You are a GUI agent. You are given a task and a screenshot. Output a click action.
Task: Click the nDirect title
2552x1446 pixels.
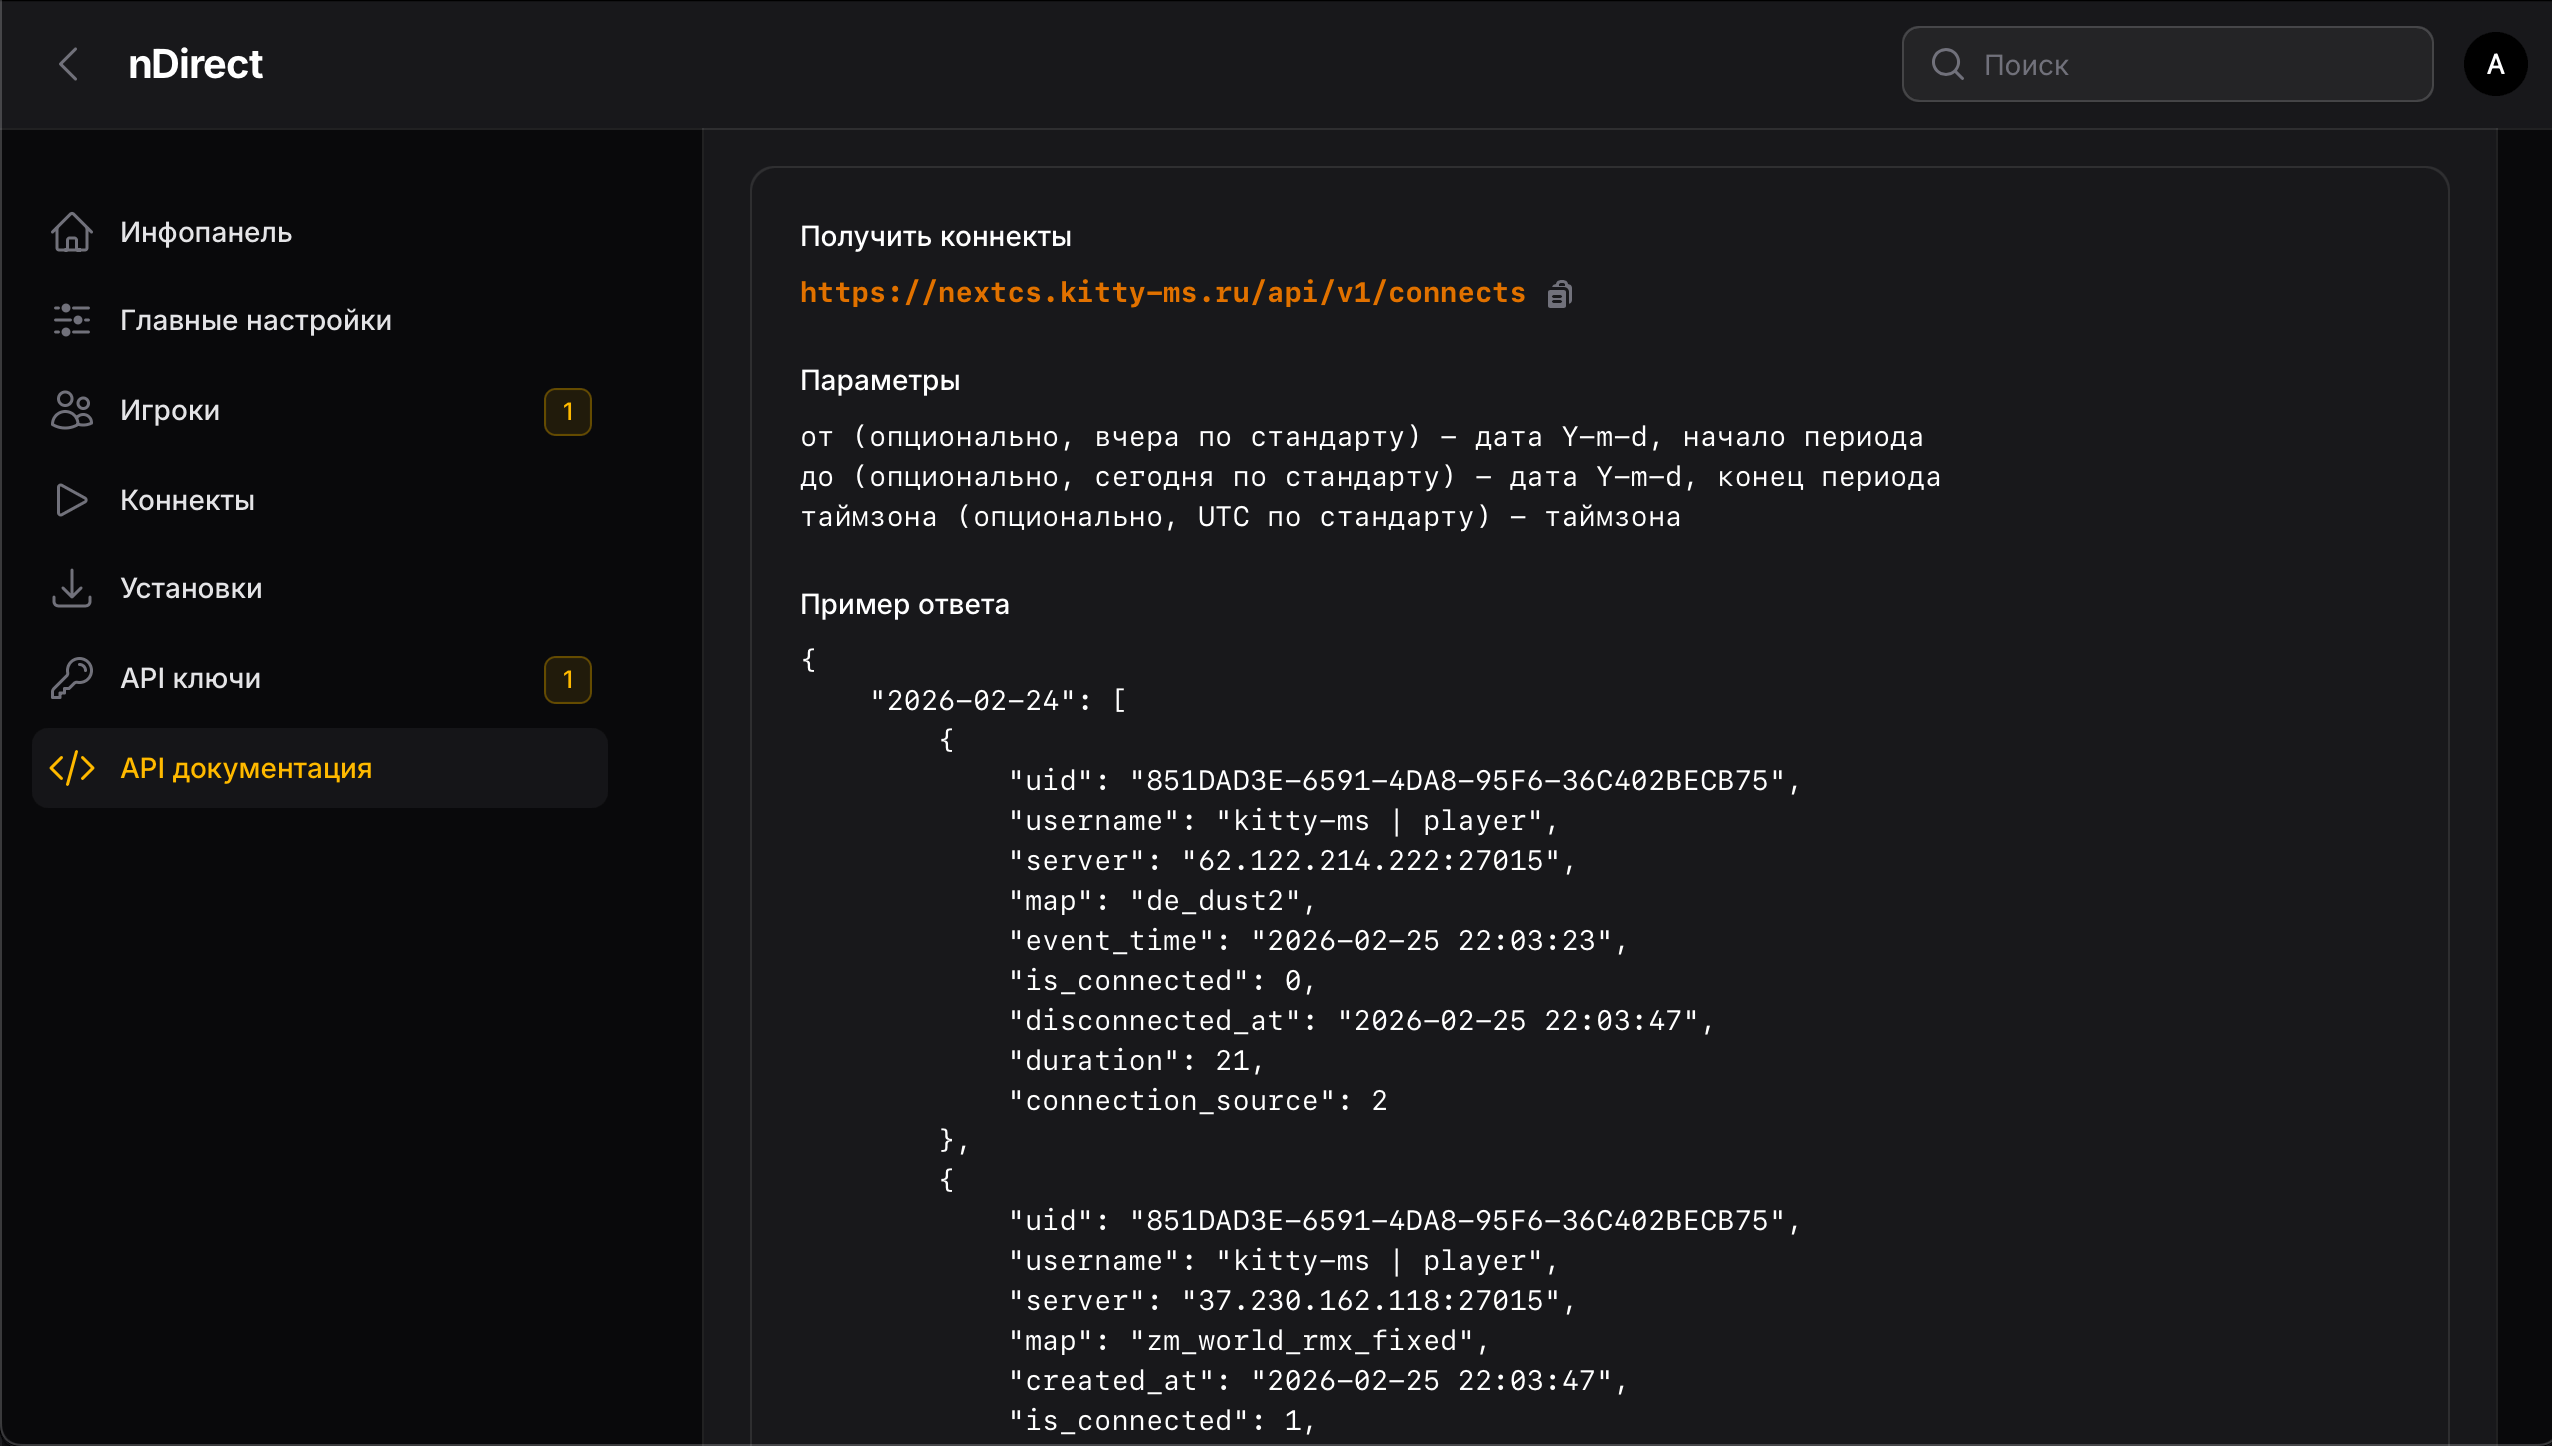(x=195, y=63)
